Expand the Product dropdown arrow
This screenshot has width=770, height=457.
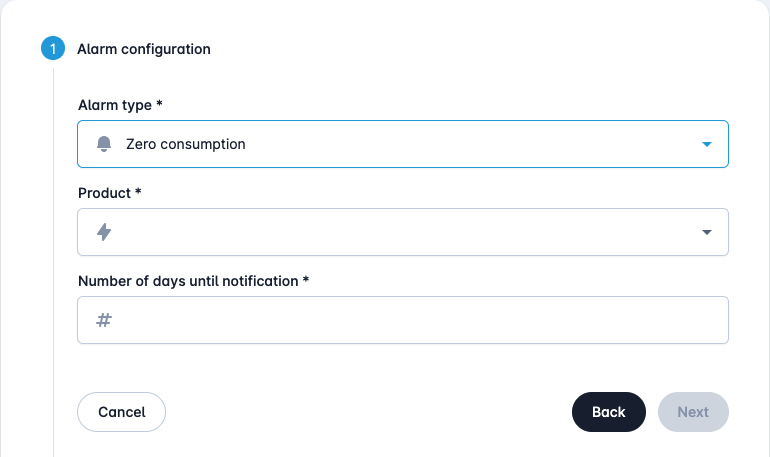(x=707, y=232)
